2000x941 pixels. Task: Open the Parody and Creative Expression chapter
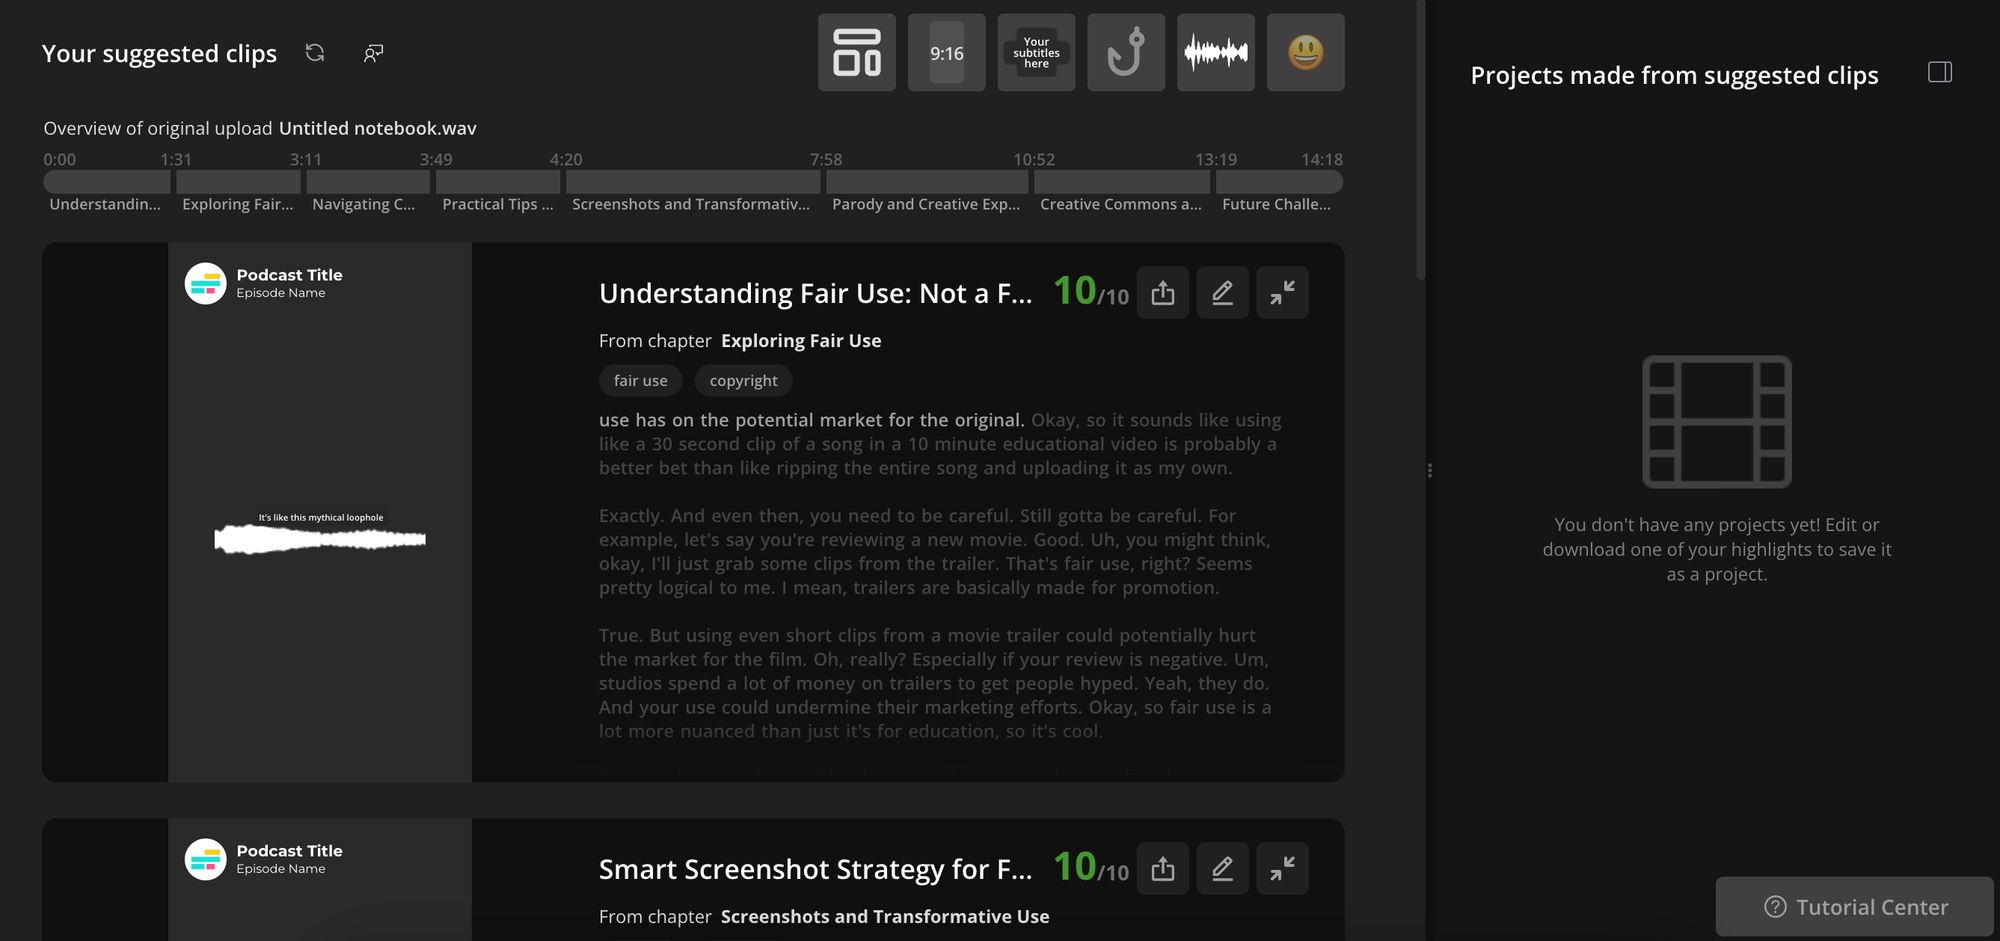(x=926, y=181)
